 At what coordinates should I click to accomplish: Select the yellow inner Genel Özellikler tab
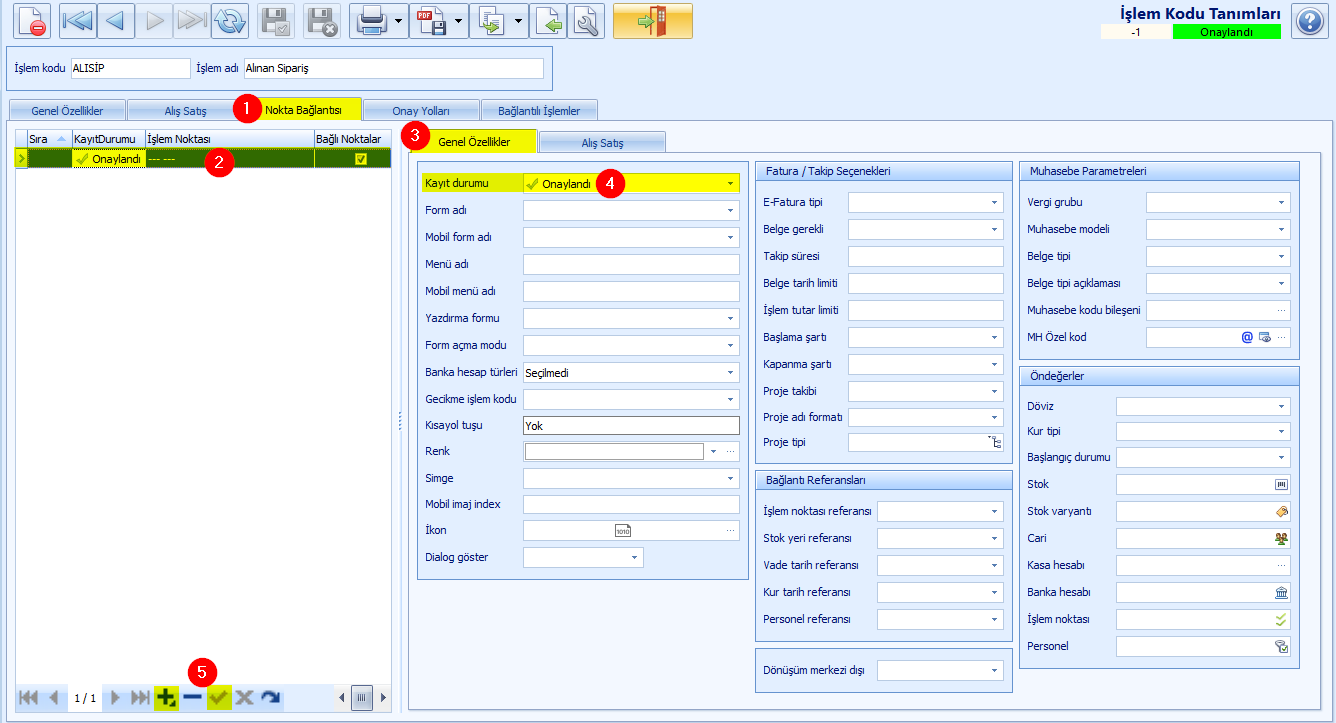click(x=474, y=141)
